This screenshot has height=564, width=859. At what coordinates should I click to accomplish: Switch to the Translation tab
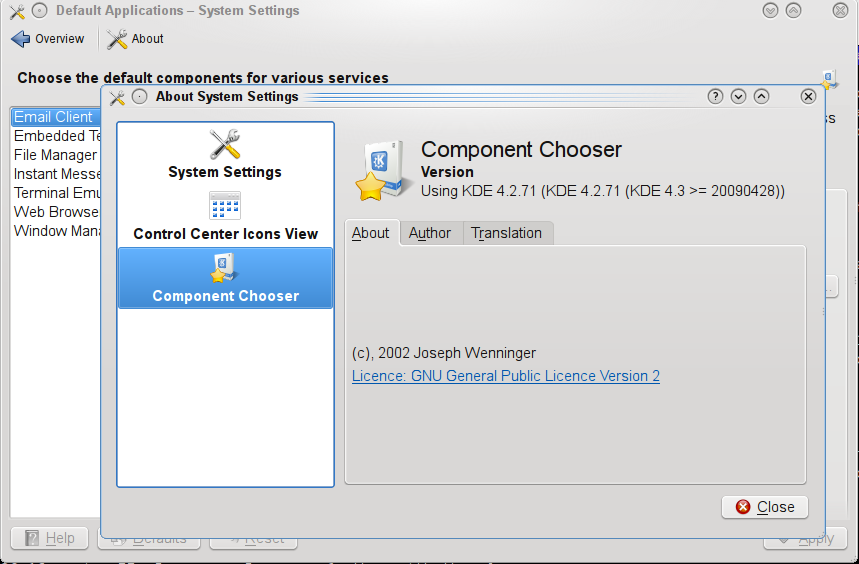[x=506, y=233]
